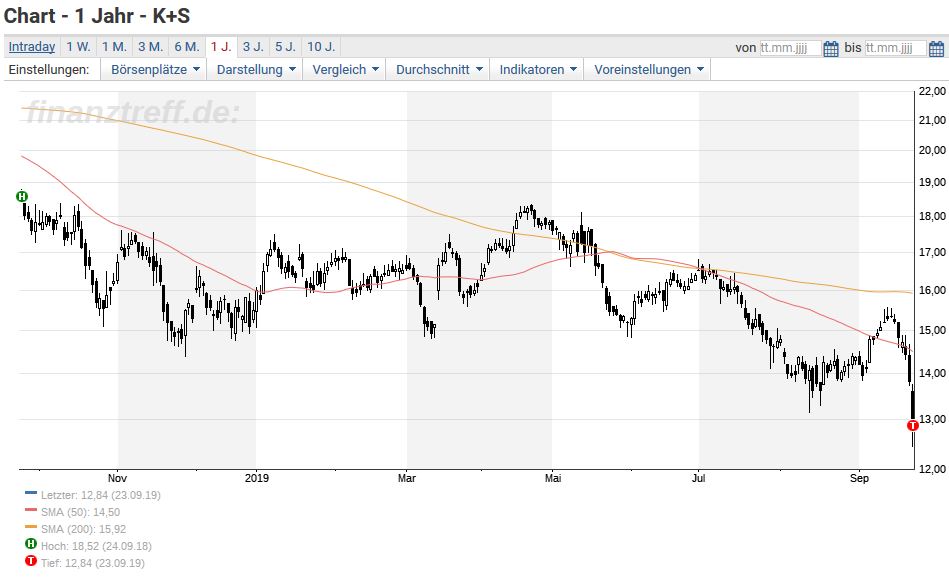Click the 'Jul' x-axis label
949x580 pixels.
tap(698, 478)
